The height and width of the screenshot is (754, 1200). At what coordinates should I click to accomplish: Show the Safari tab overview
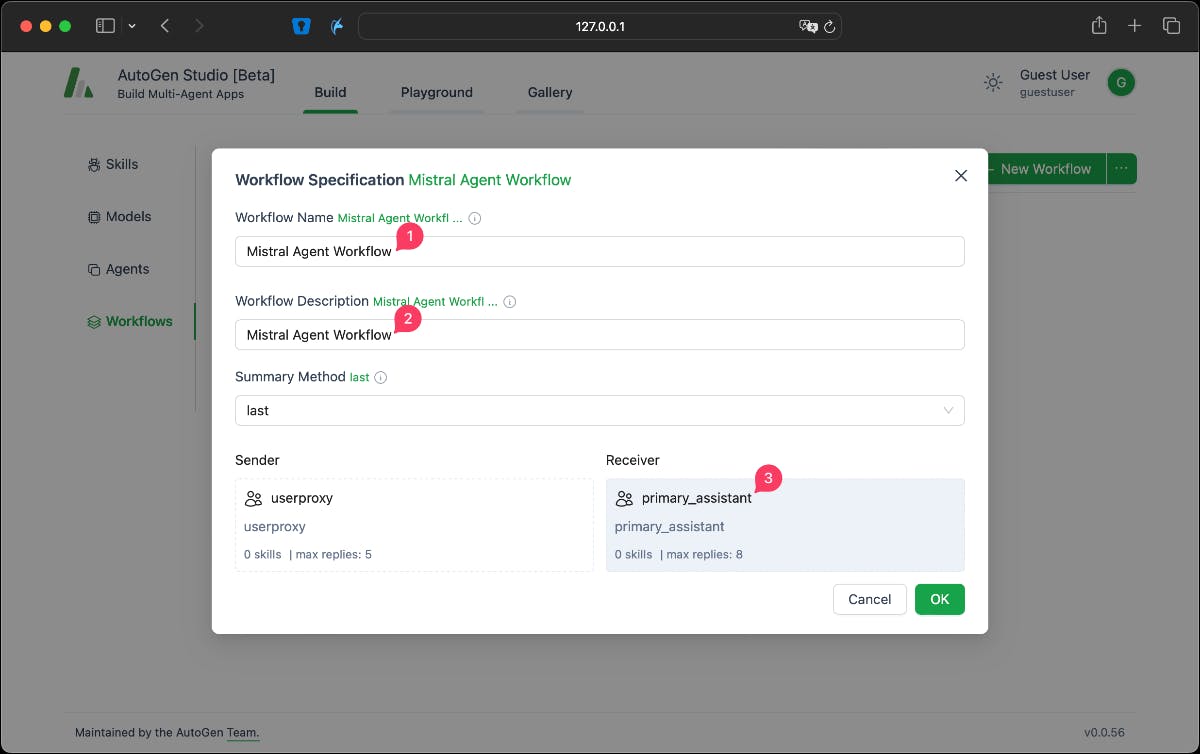pyautogui.click(x=1171, y=26)
